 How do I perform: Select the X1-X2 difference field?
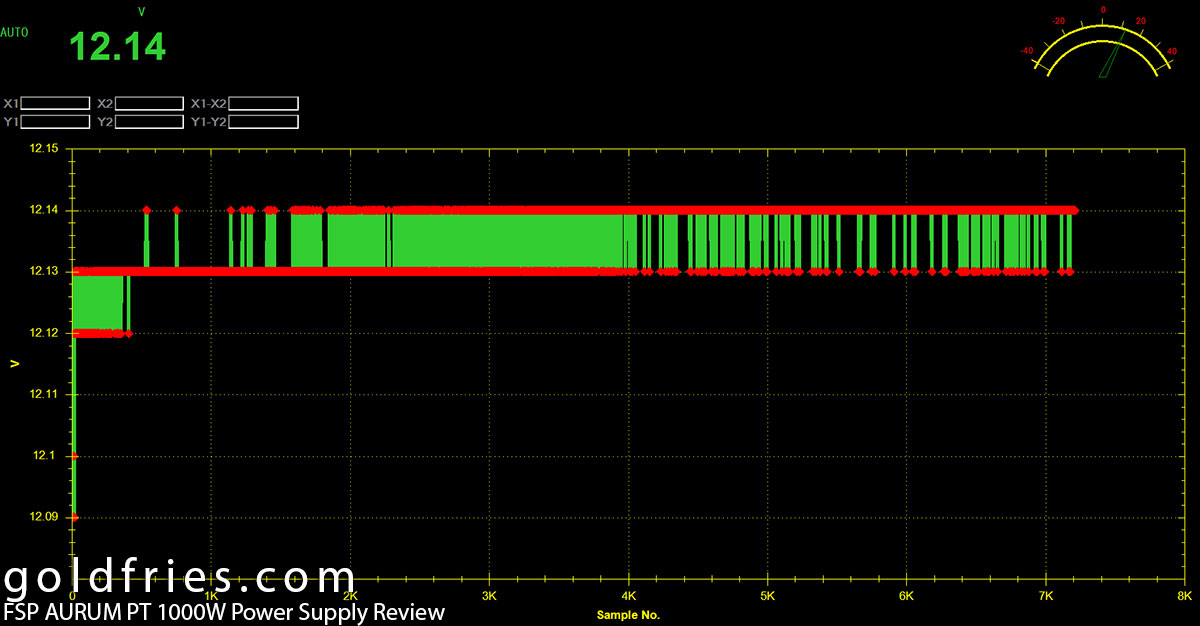pos(263,103)
